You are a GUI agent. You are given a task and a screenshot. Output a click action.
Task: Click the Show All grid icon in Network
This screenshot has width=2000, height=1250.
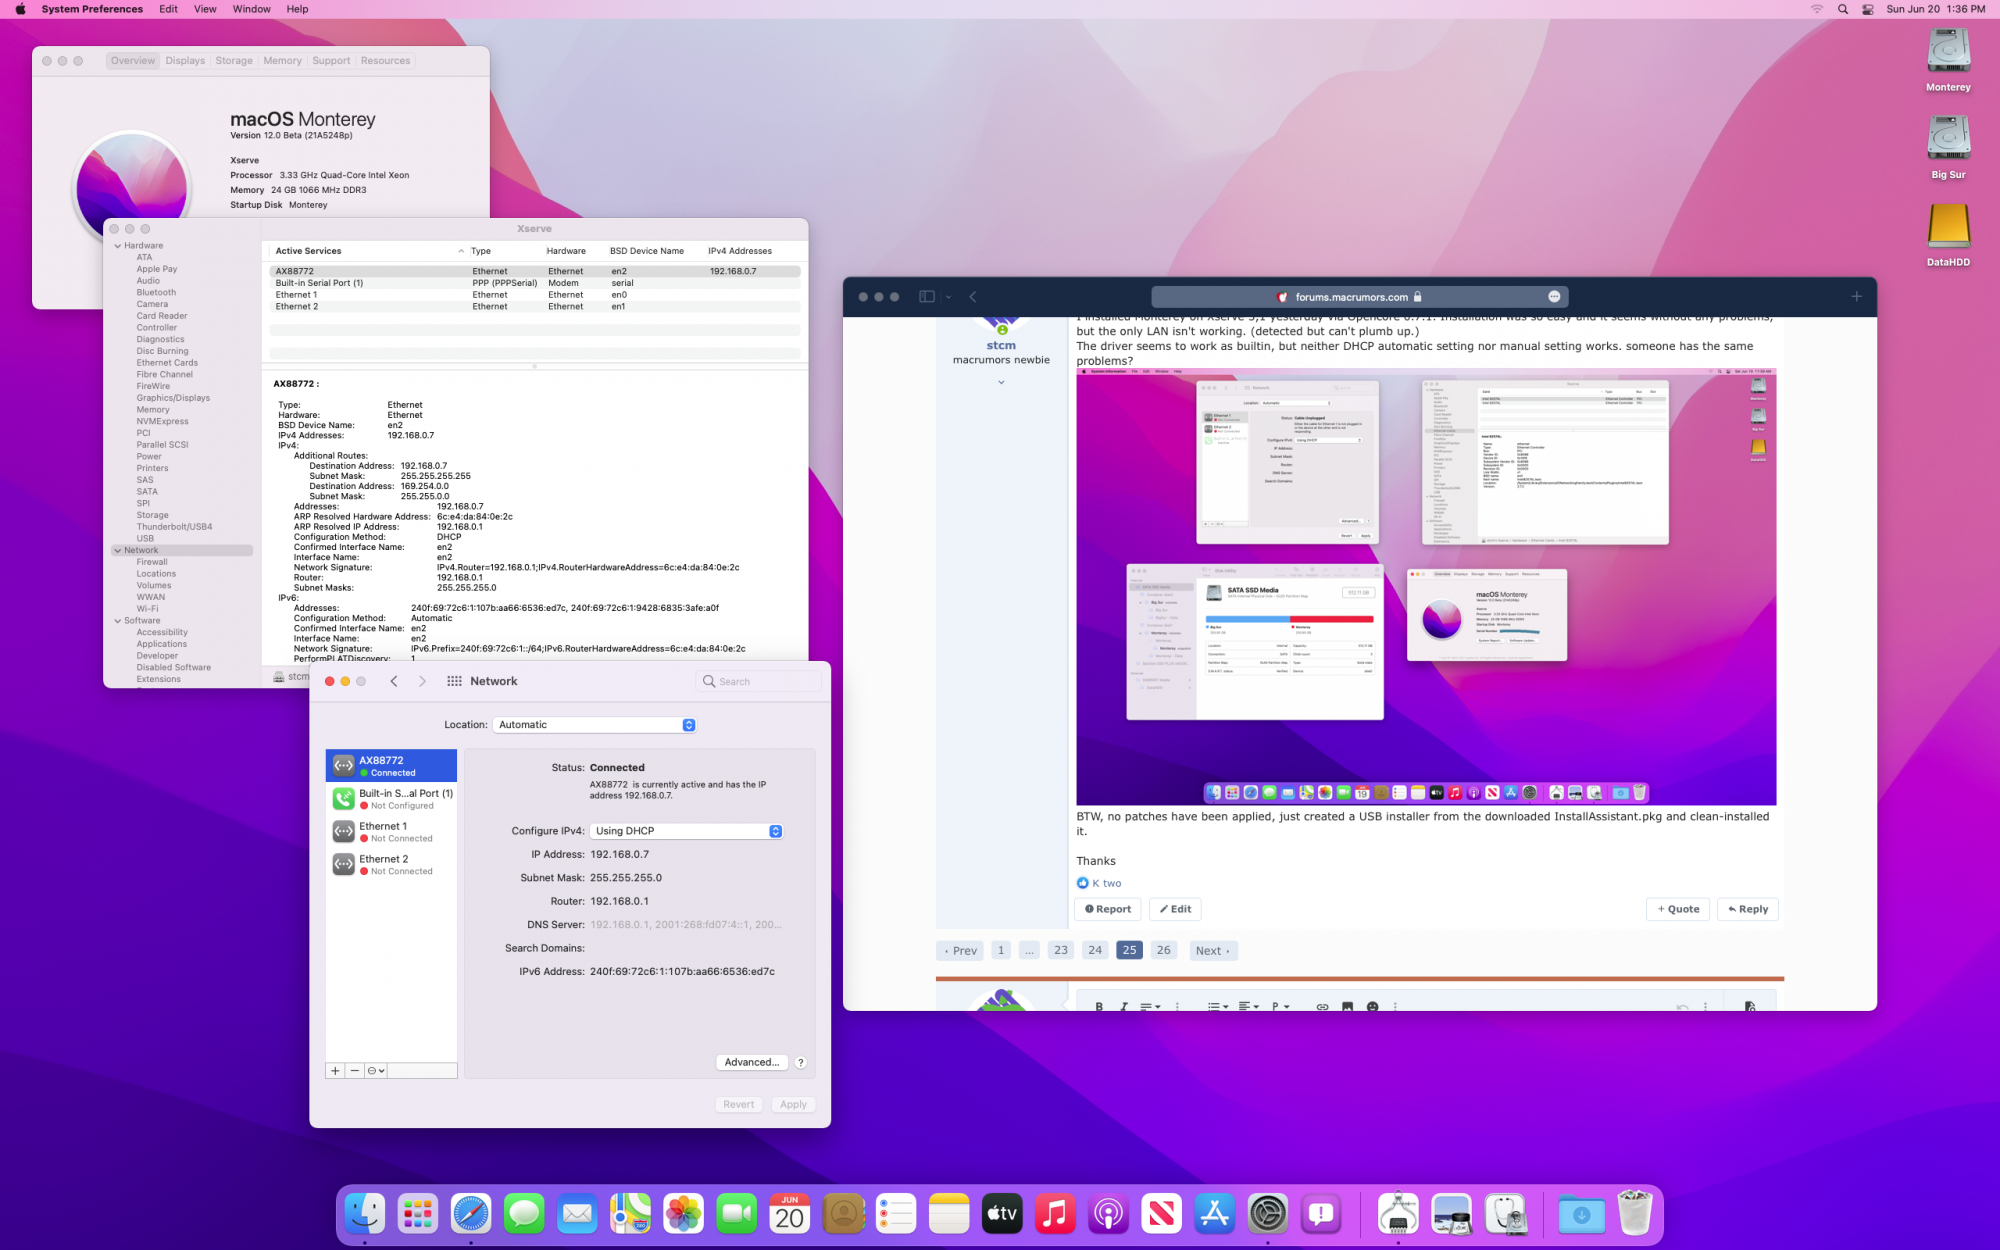tap(454, 681)
